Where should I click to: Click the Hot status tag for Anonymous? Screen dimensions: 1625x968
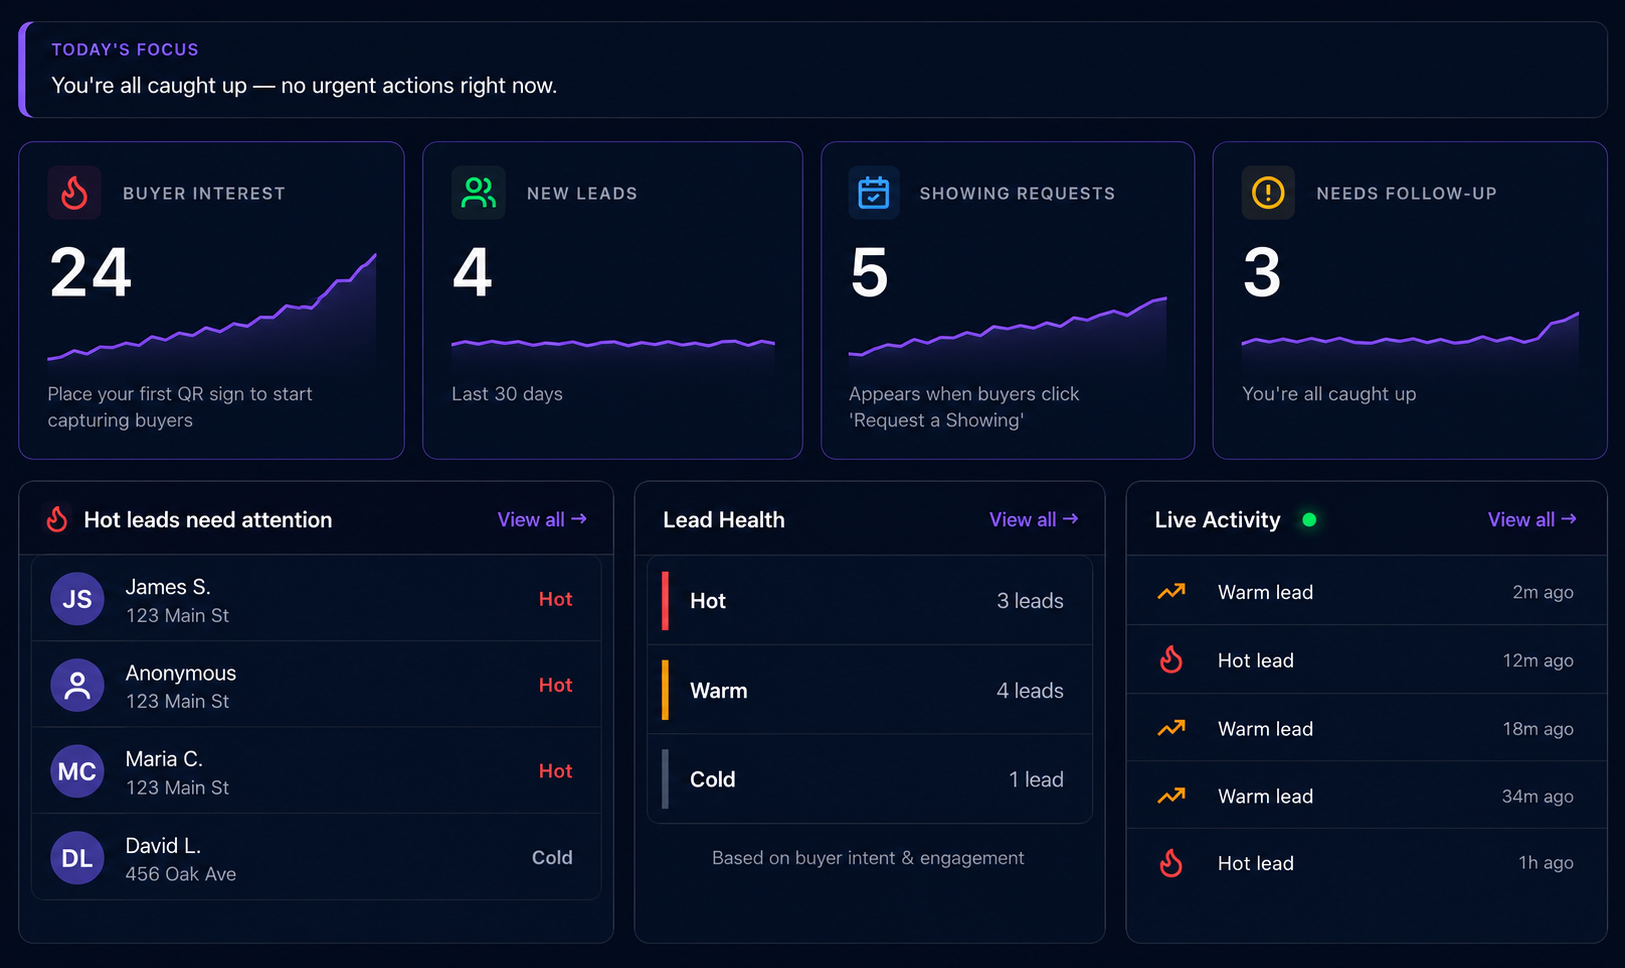click(x=555, y=685)
